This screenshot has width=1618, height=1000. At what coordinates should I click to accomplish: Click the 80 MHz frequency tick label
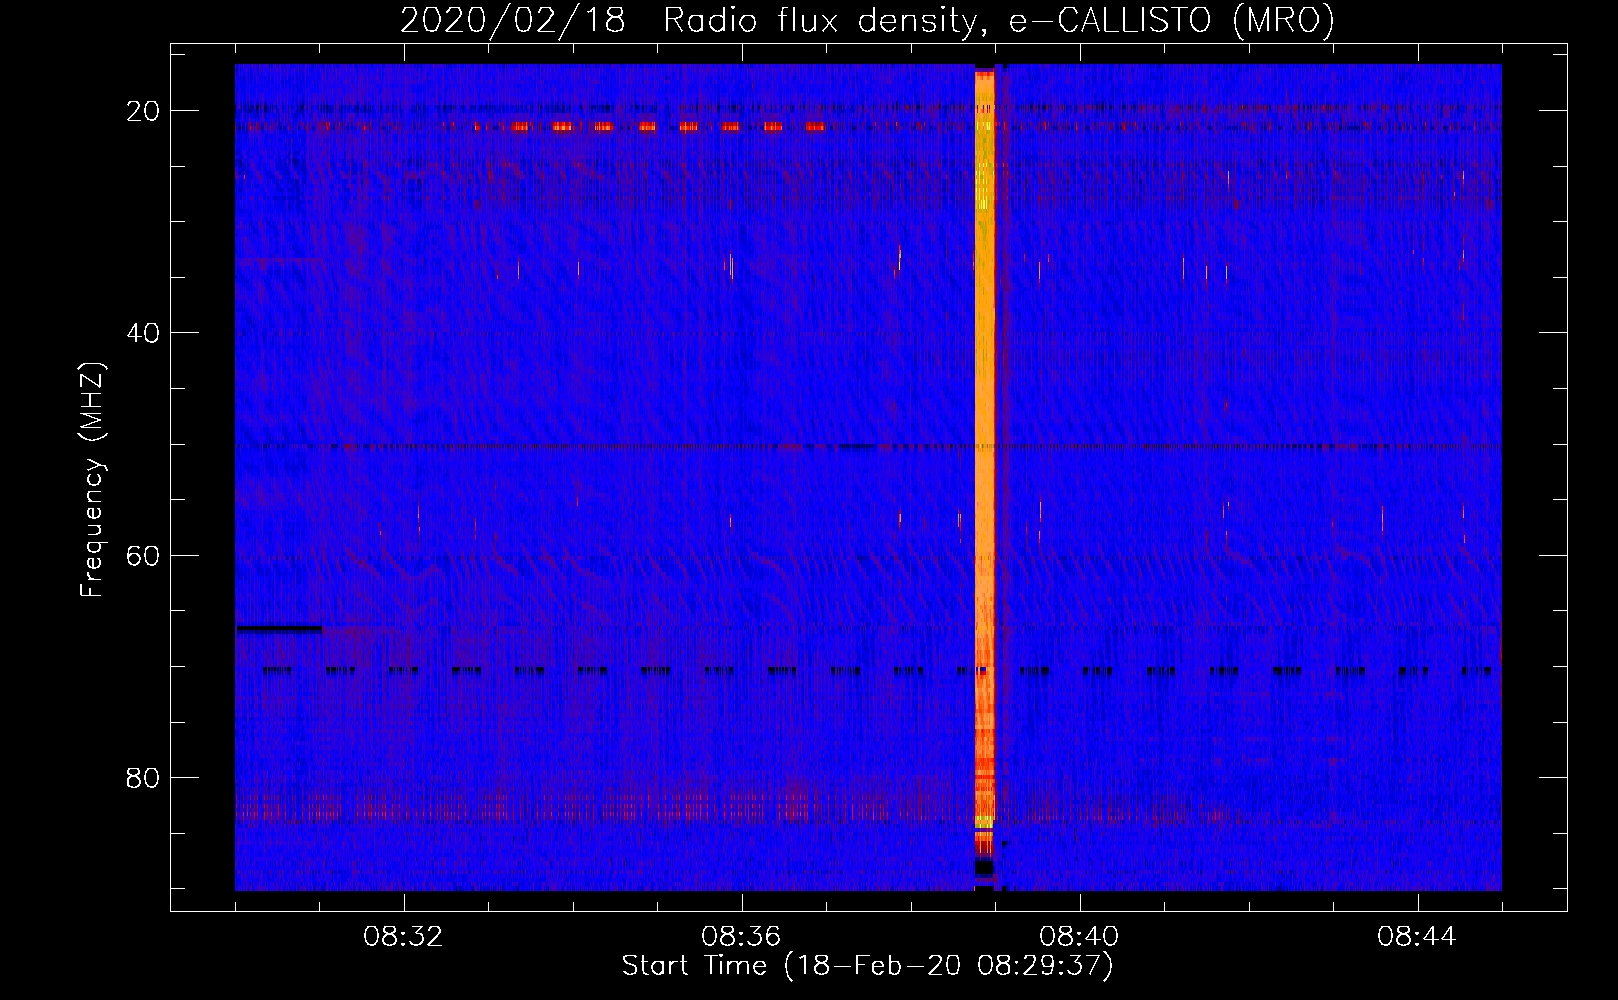pos(143,778)
